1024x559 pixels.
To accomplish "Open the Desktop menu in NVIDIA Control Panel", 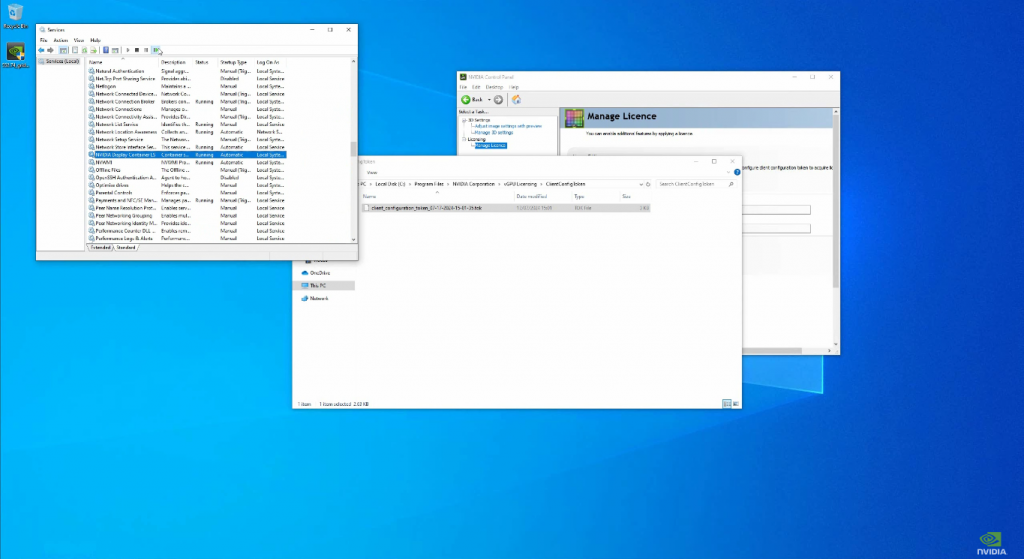I will click(494, 87).
